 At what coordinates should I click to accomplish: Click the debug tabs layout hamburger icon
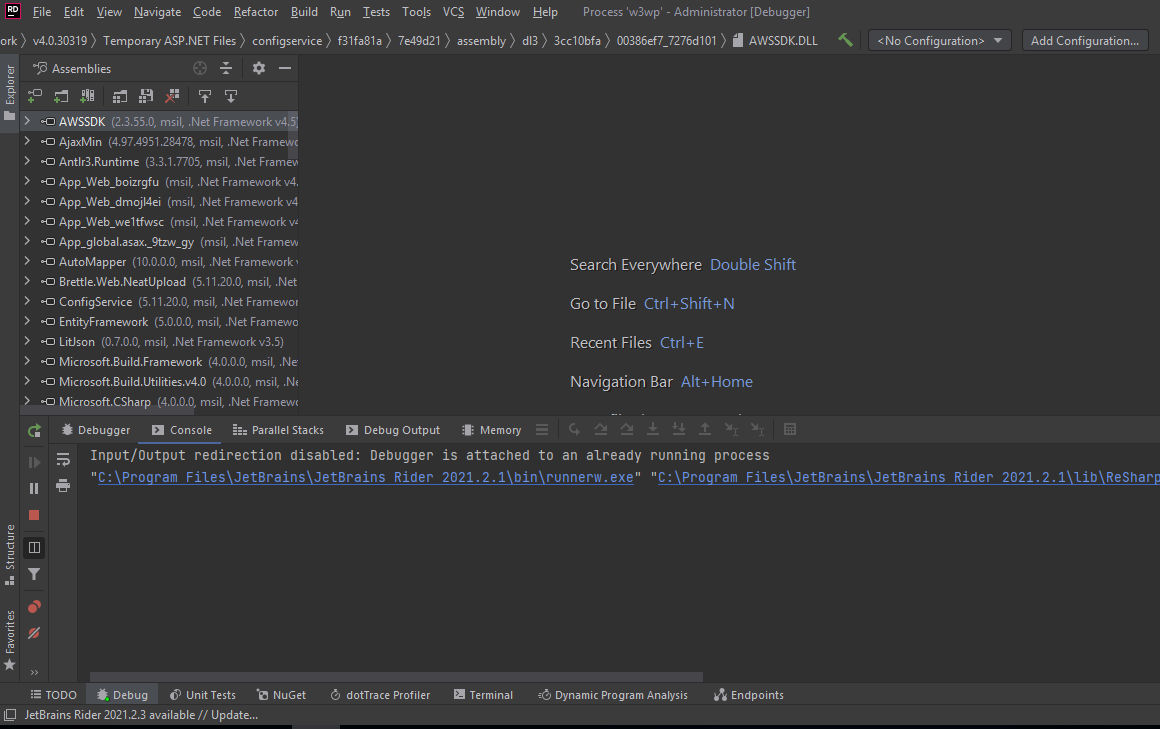pyautogui.click(x=542, y=429)
